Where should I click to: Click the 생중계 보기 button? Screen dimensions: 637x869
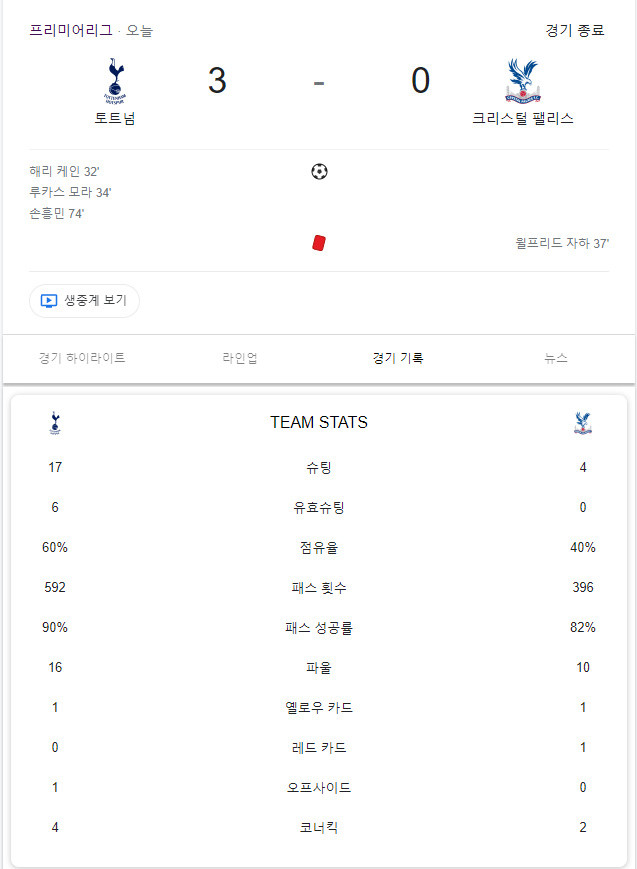[x=84, y=301]
